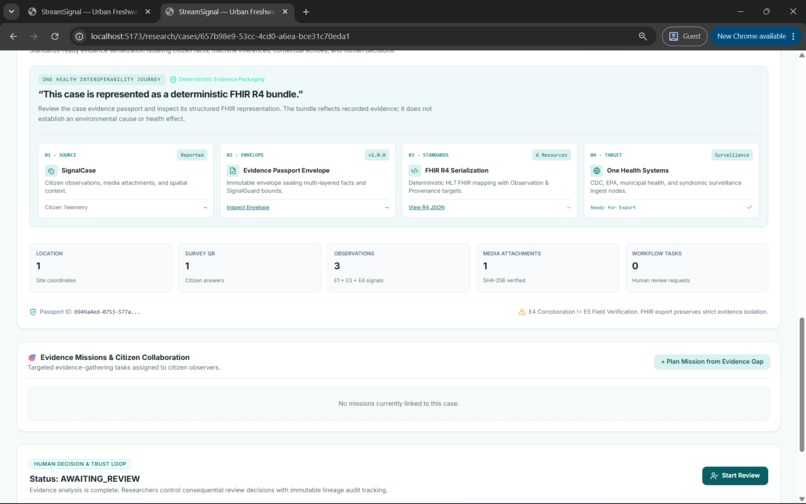Click the One Health Systems globe icon
This screenshot has height=504, width=806.
[597, 171]
